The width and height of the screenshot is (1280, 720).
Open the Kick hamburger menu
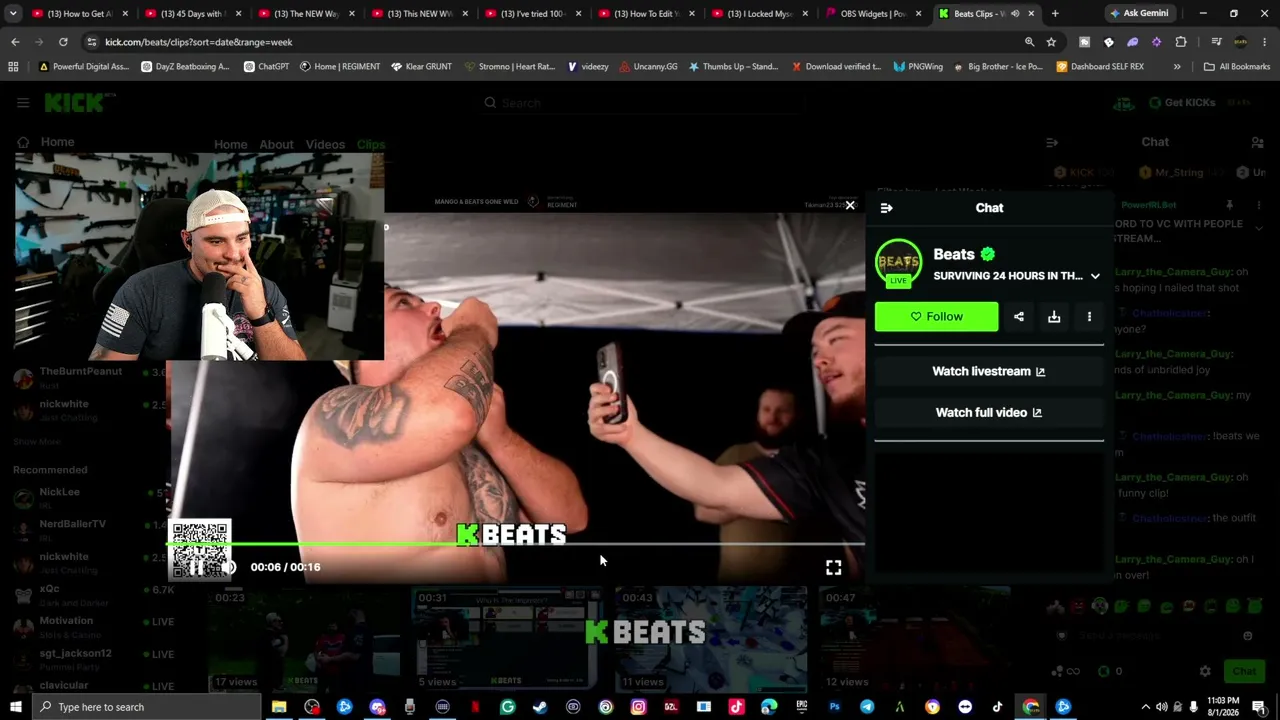click(23, 102)
